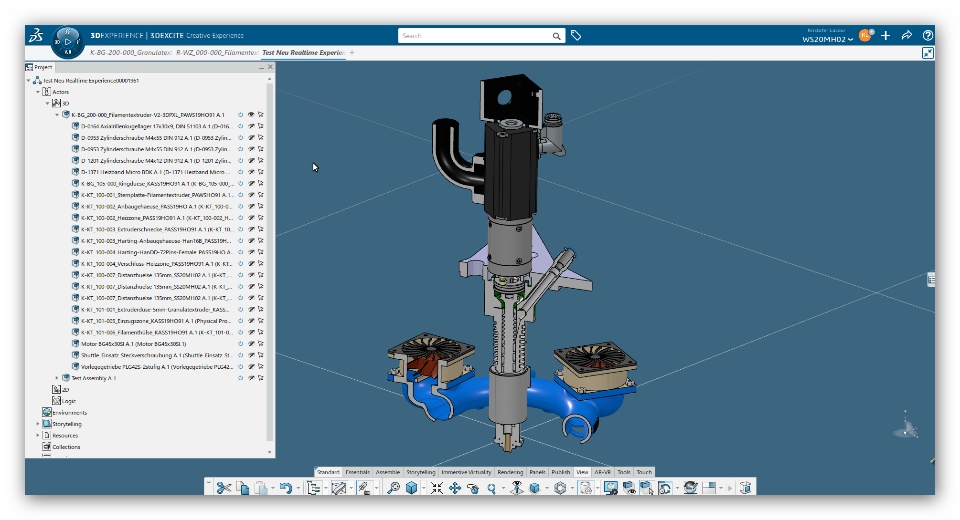Open the WS20MH02 user dropdown
The image size is (960, 520).
(x=828, y=39)
